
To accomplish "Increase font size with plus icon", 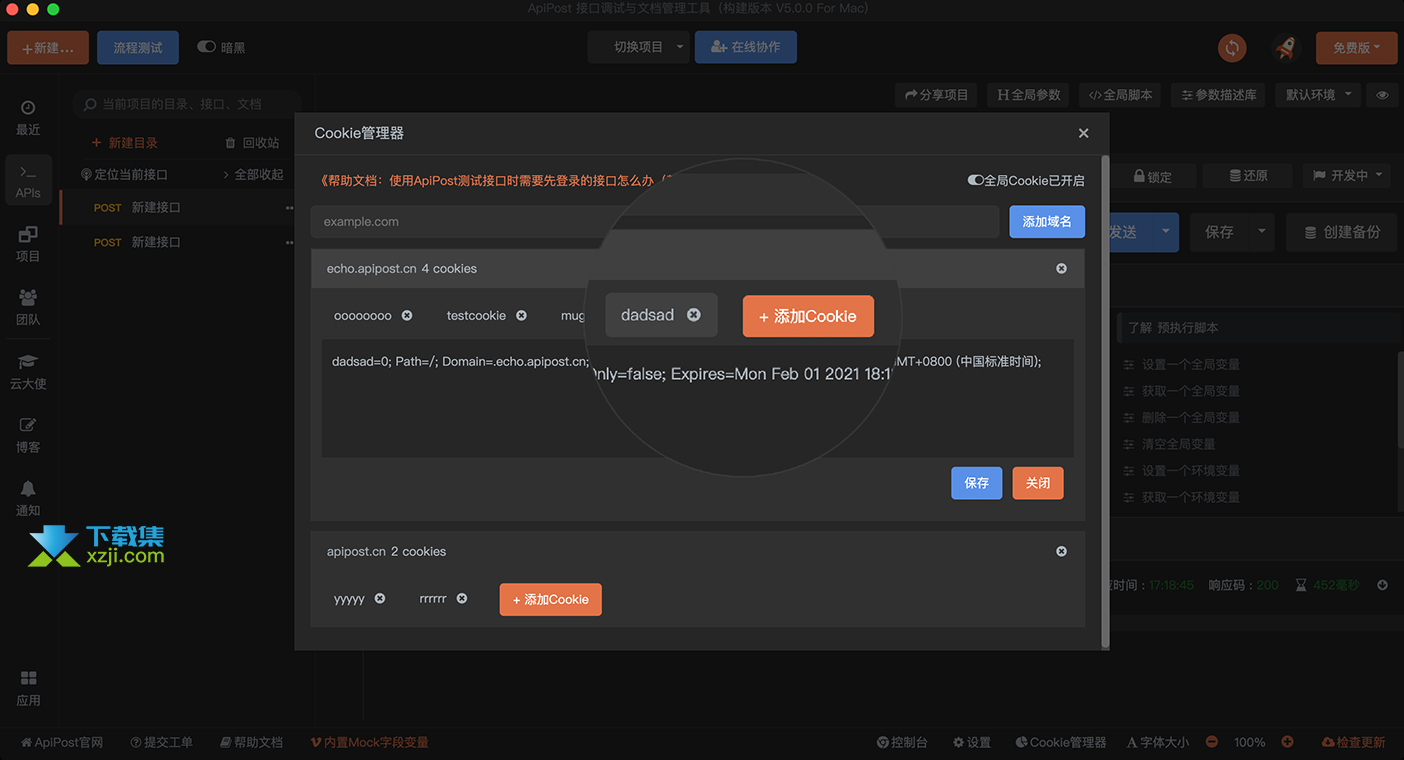I will (1288, 742).
